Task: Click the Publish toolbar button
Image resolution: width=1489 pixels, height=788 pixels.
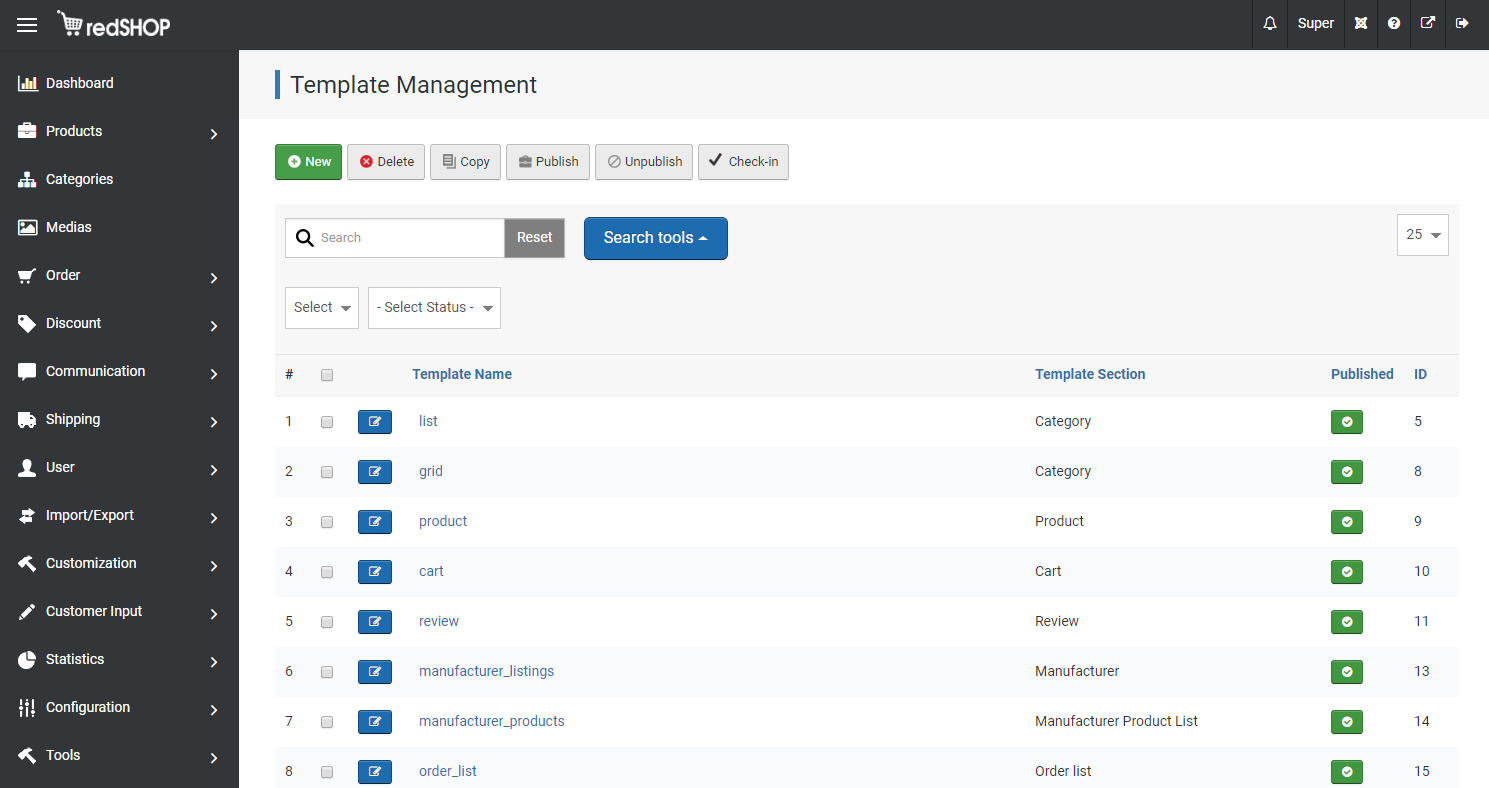Action: click(x=548, y=162)
